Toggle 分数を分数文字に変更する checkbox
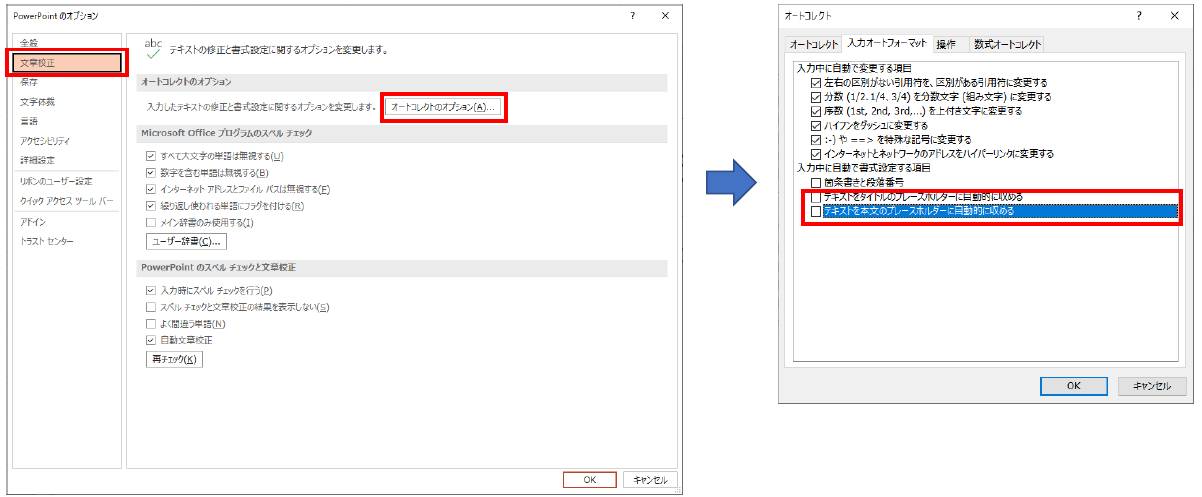Screen dimensions: 1202x497 [817, 97]
